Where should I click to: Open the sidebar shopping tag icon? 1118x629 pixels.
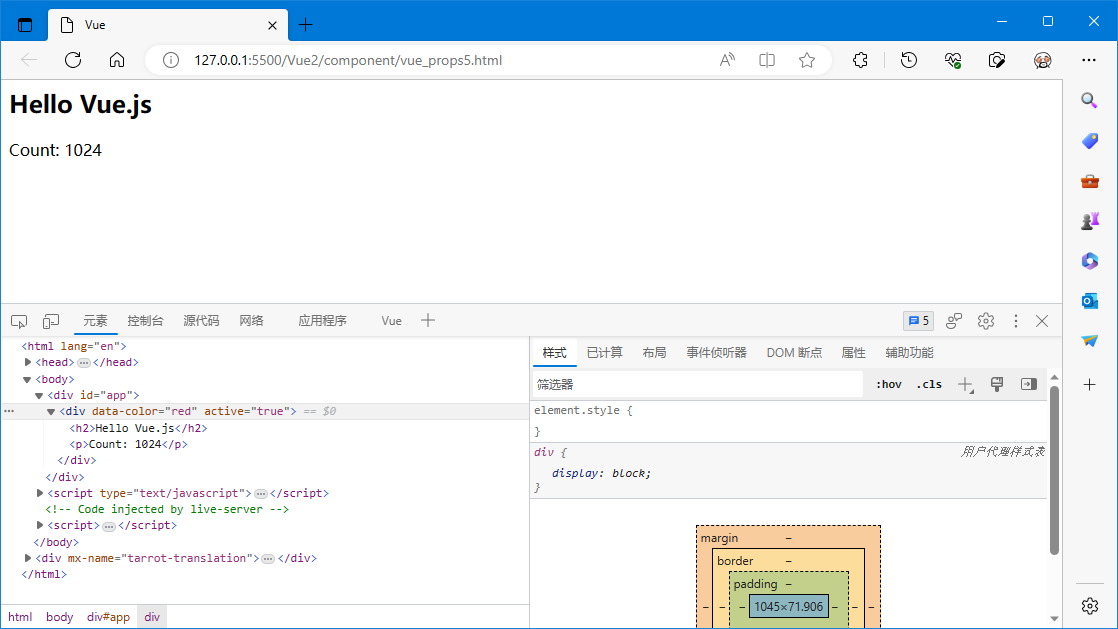pyautogui.click(x=1089, y=141)
